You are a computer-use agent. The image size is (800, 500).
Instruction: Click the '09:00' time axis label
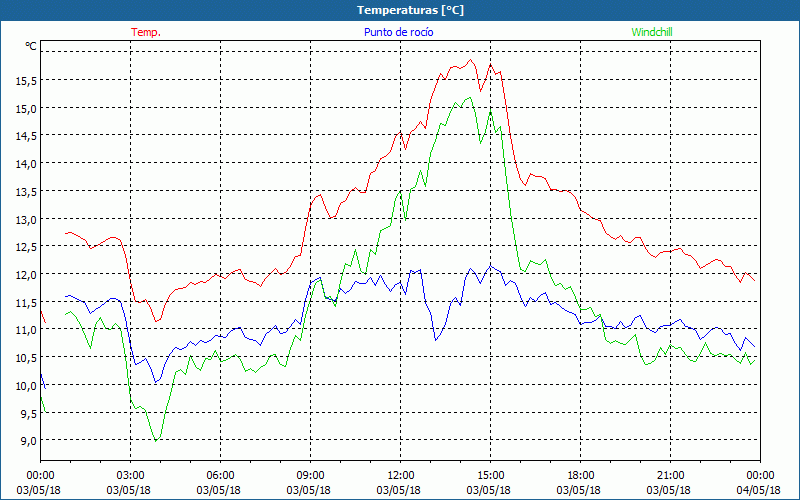click(310, 476)
